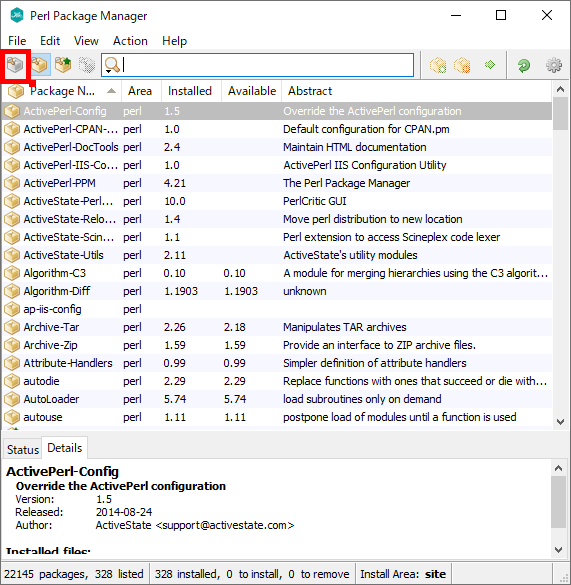This screenshot has width=571, height=585.
Task: Click the View all packages toolbar icon
Action: point(15,65)
